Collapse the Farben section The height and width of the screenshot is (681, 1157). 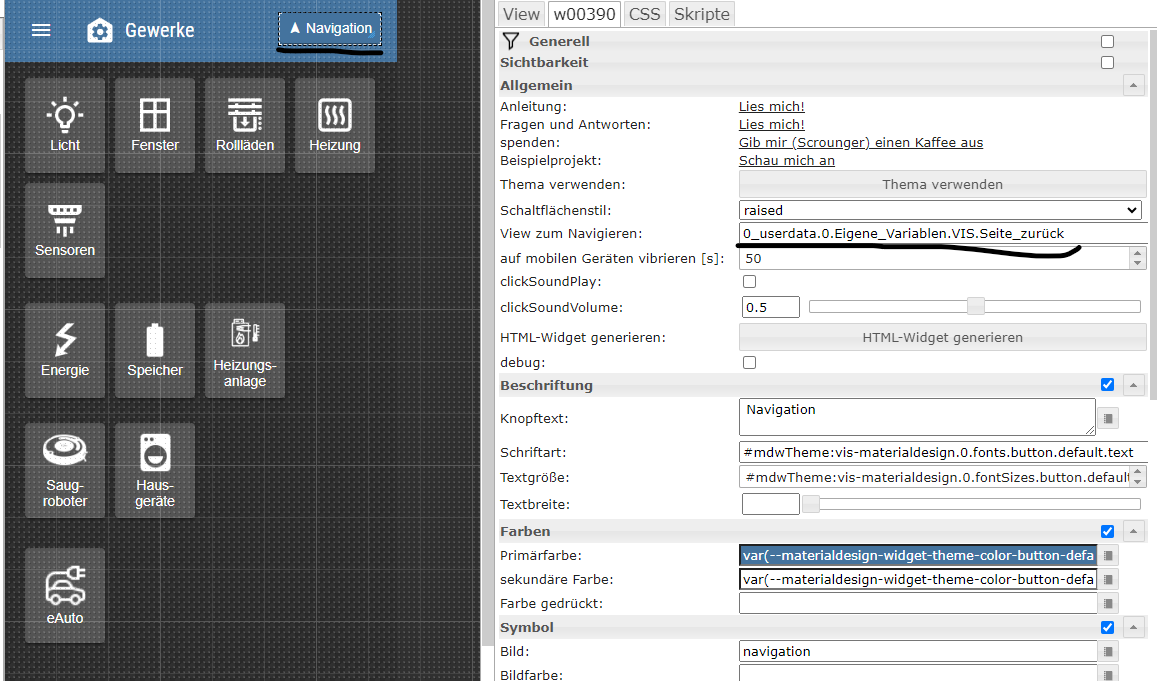pos(1133,532)
